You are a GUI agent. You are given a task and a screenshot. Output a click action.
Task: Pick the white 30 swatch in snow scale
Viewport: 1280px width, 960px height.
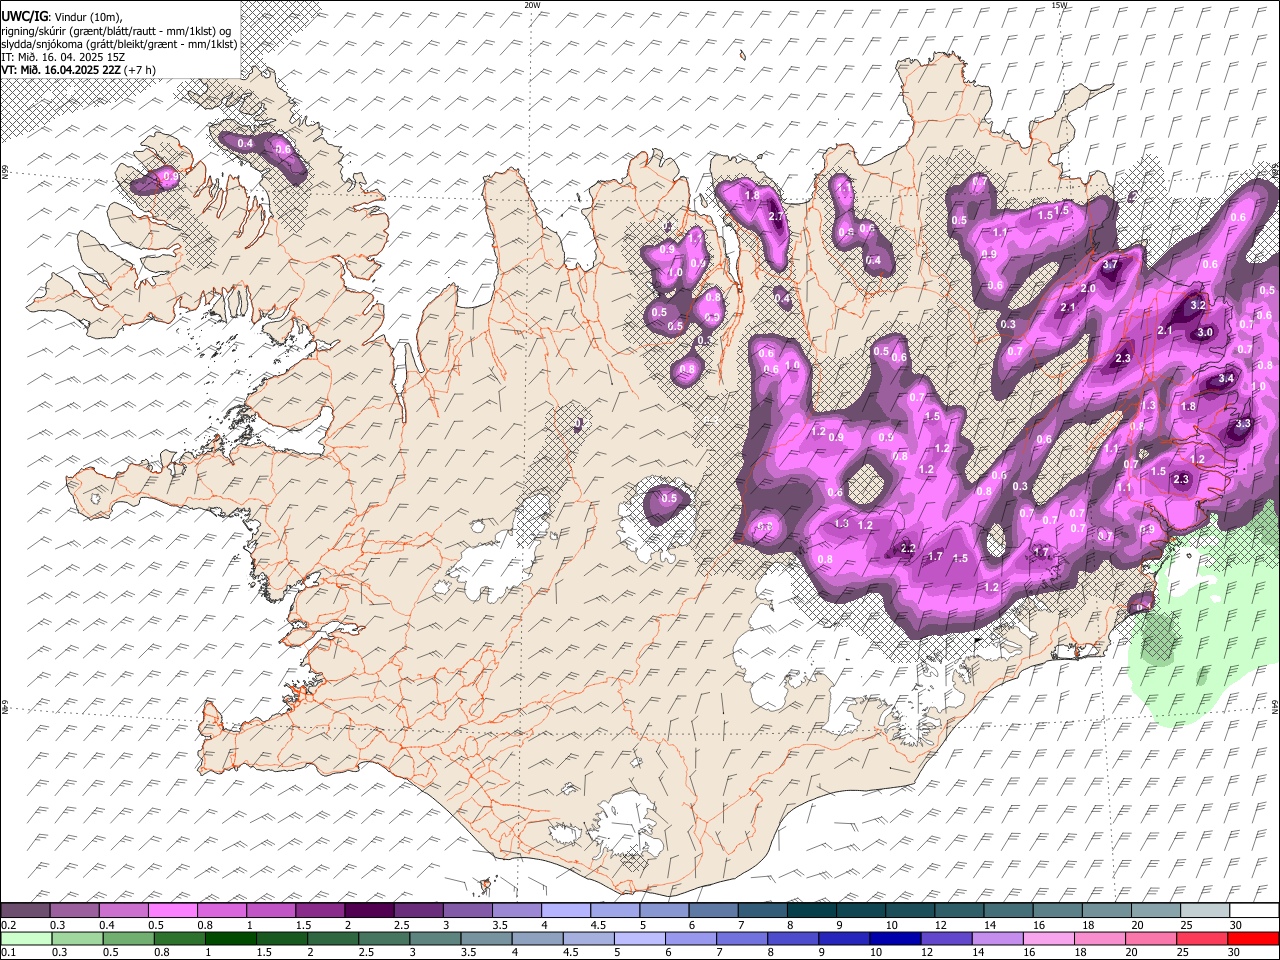pyautogui.click(x=1253, y=911)
